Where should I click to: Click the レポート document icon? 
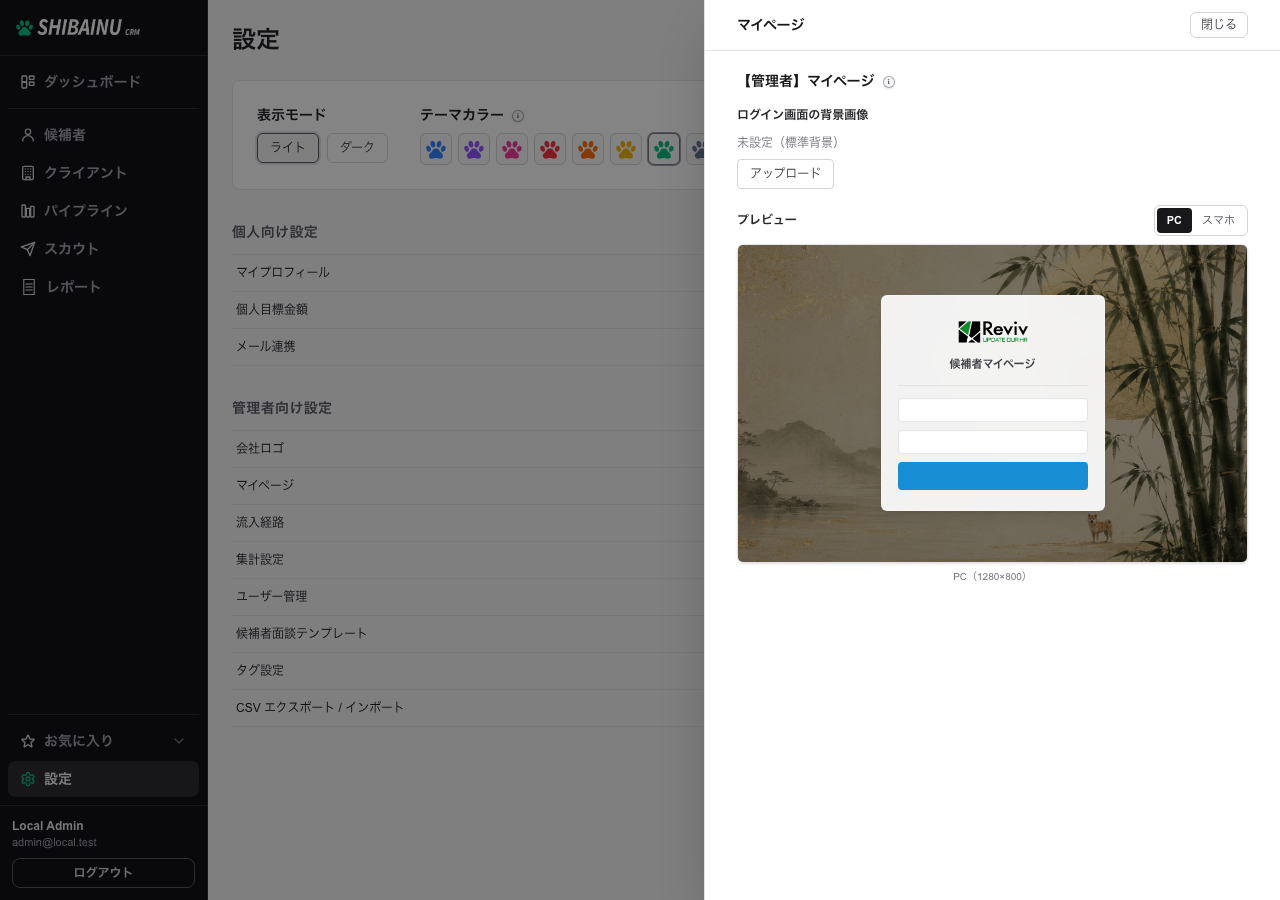click(28, 287)
